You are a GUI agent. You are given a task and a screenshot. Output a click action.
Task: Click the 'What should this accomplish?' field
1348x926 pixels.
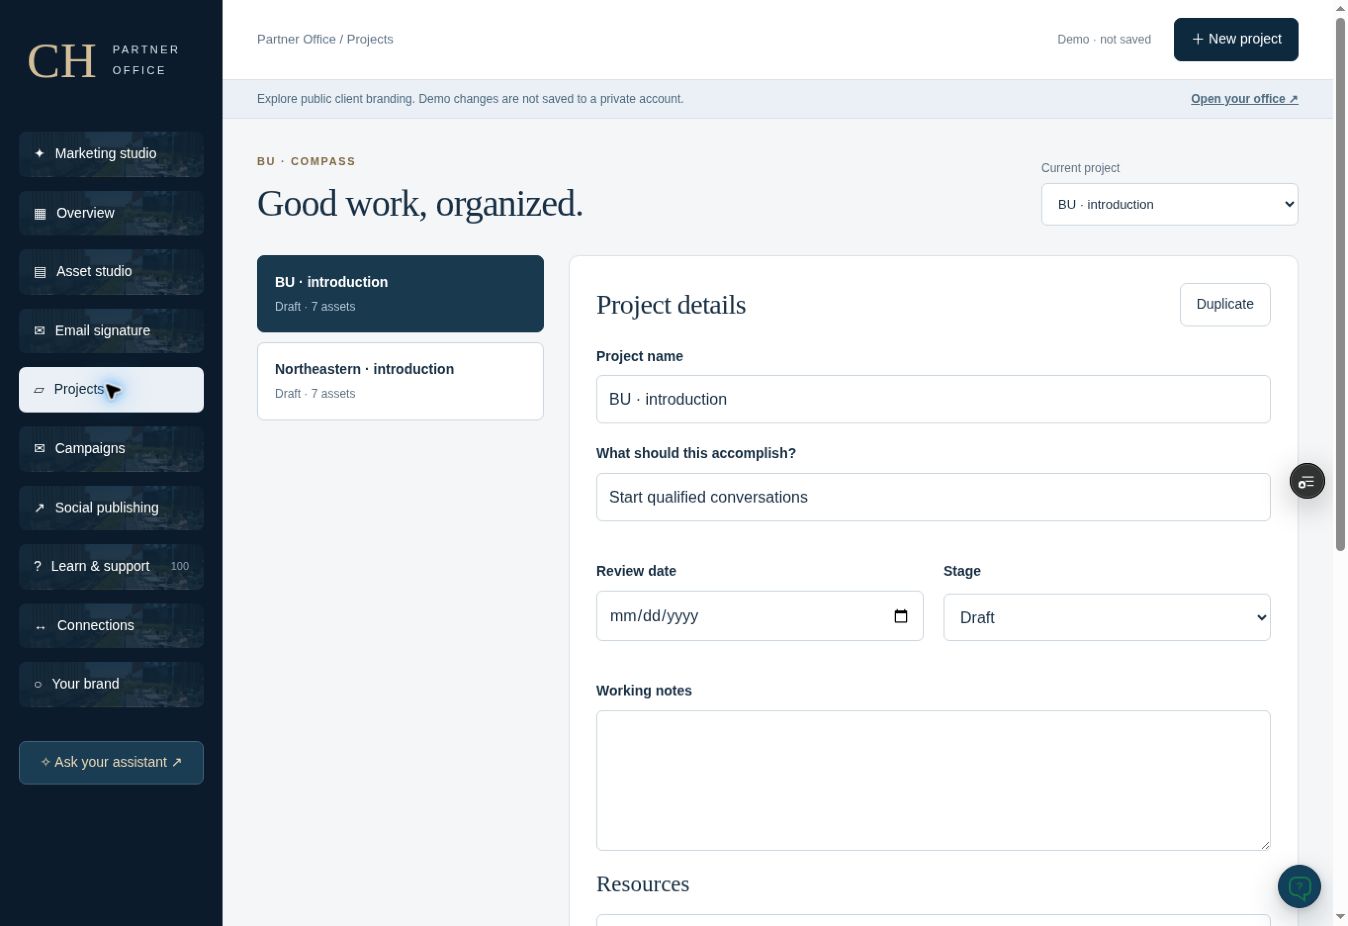(933, 497)
